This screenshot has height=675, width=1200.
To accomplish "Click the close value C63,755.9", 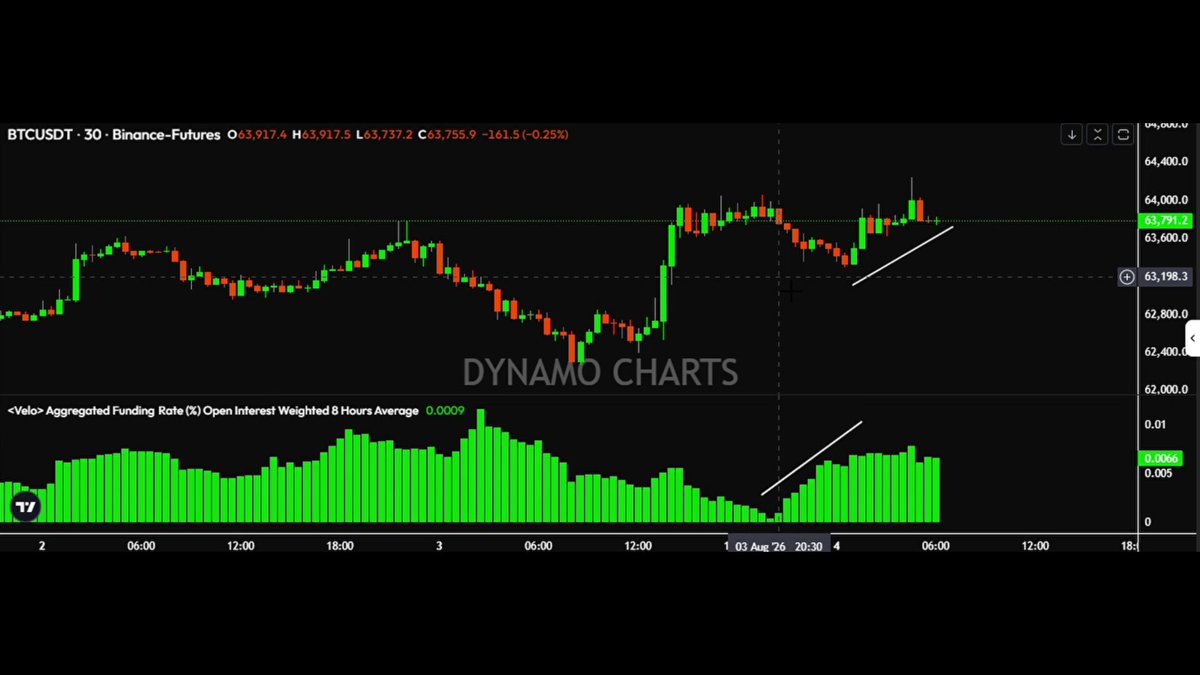I will coord(446,134).
